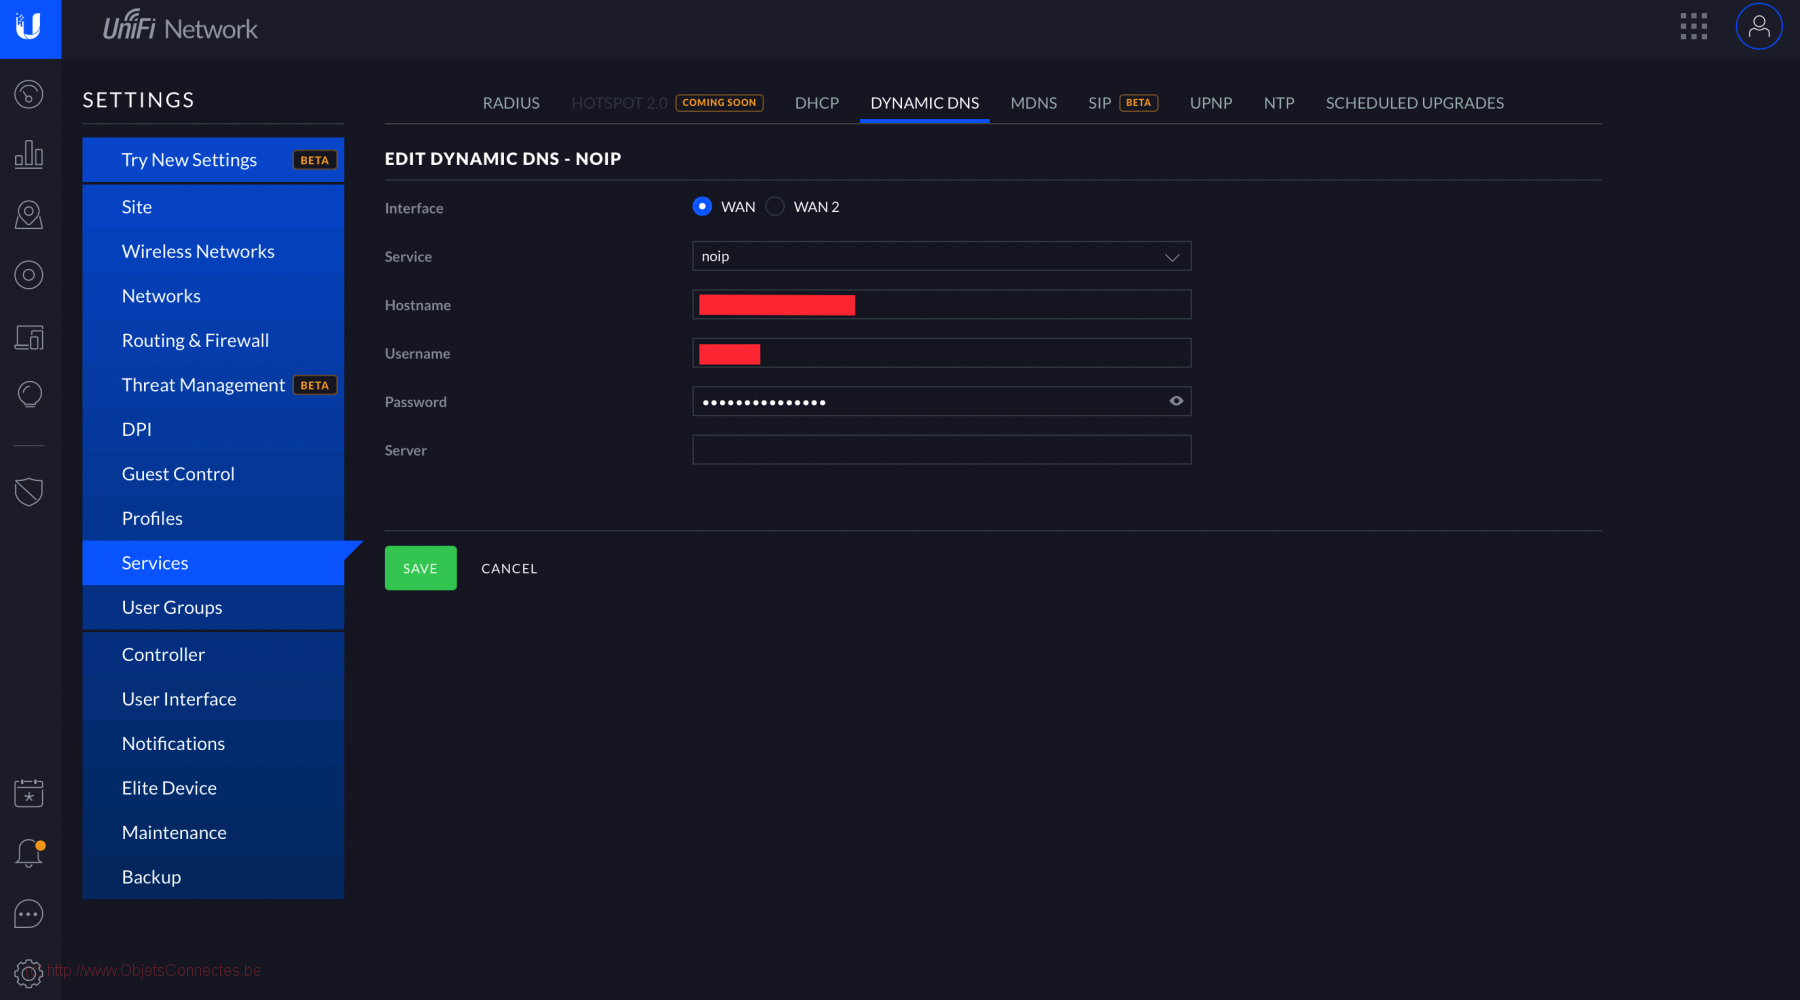Open the Statistics bar chart icon
The image size is (1800, 1000).
coord(29,154)
